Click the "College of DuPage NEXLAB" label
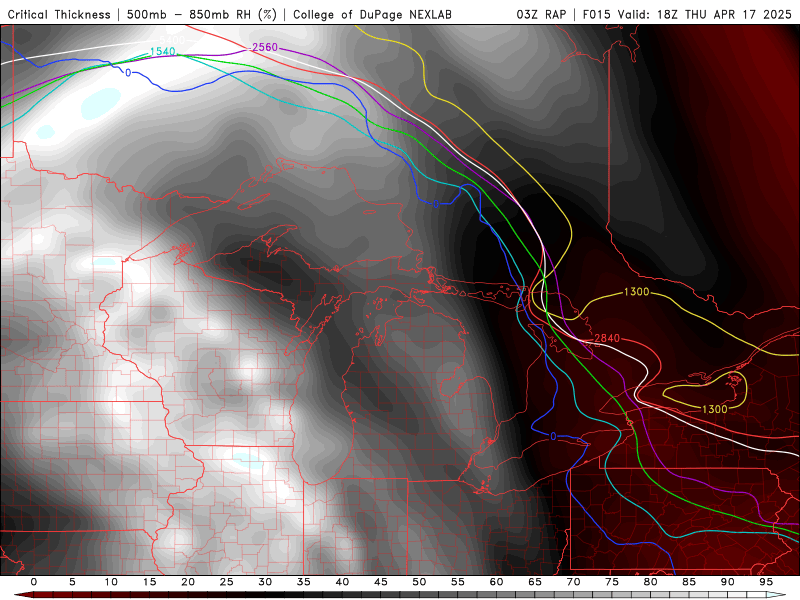800x600 pixels. coord(372,15)
